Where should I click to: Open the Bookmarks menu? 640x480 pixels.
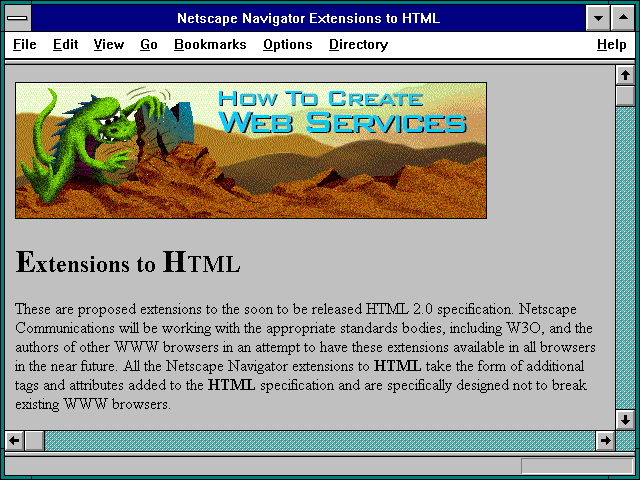point(210,44)
